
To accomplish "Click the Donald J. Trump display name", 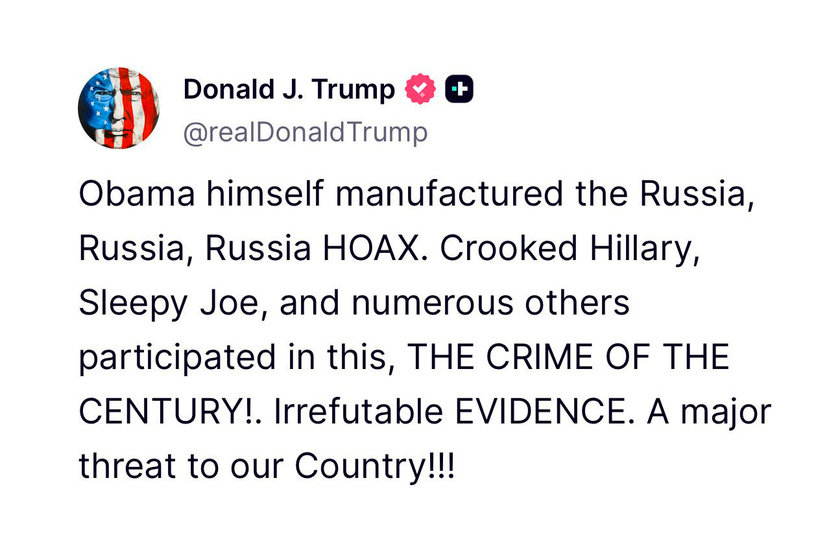I will 289,89.
